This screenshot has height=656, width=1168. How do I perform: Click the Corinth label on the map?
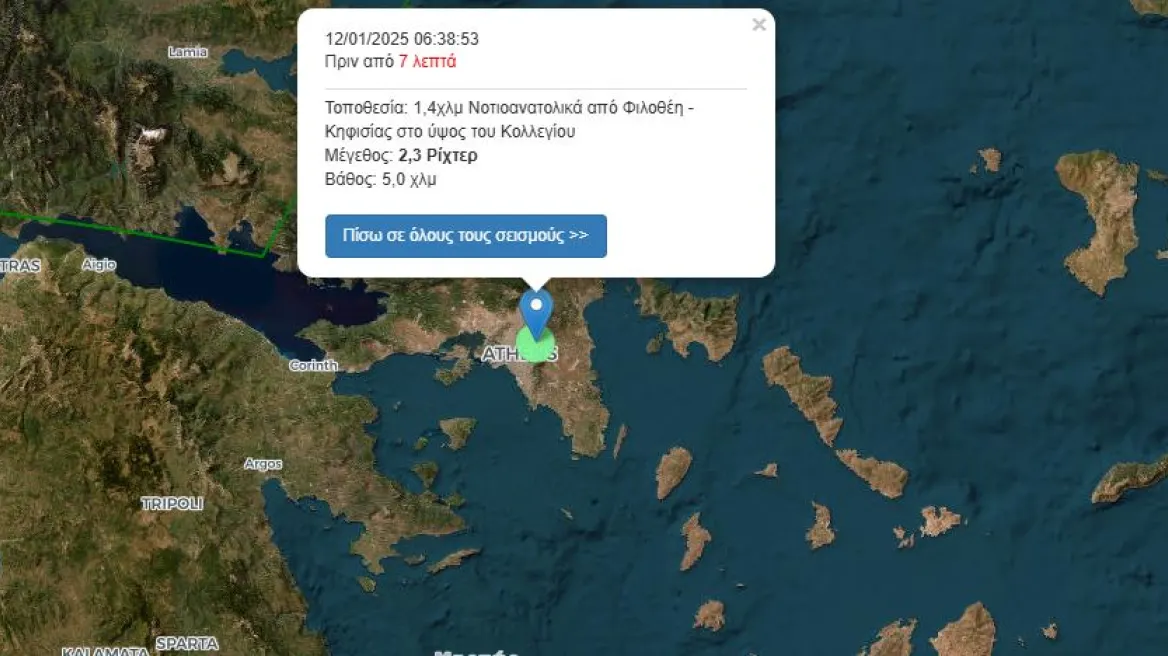tap(313, 365)
